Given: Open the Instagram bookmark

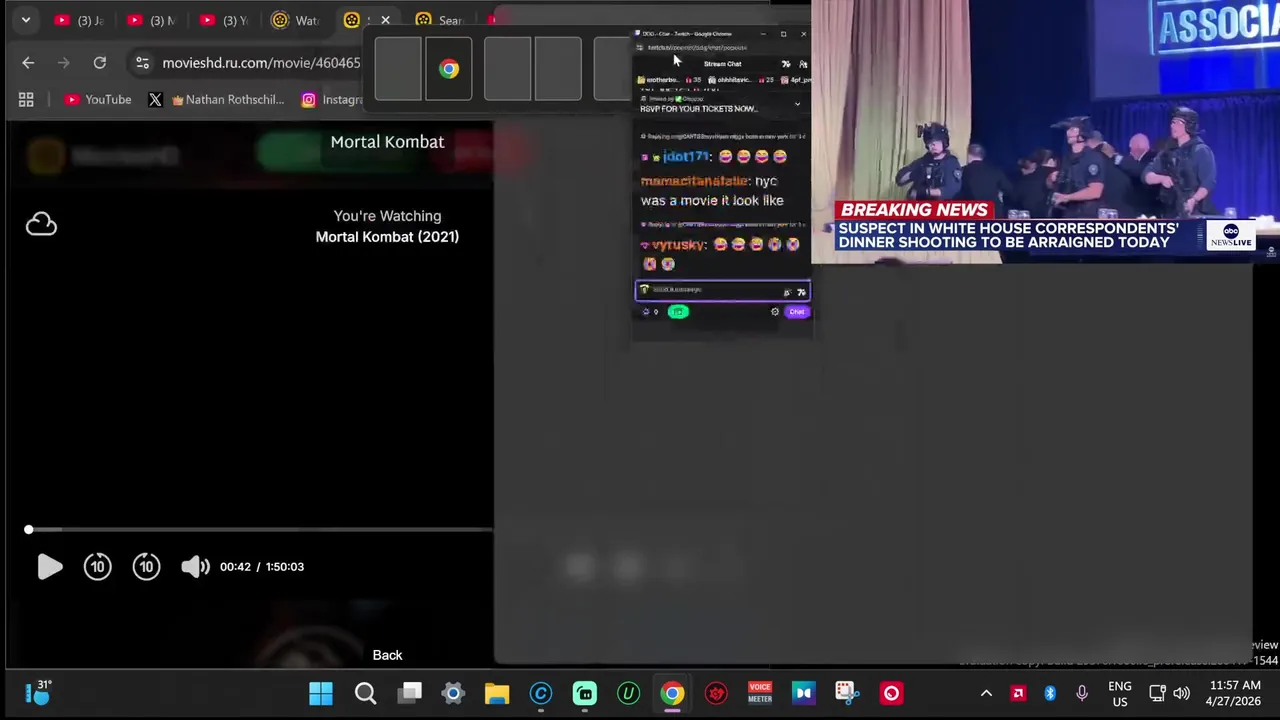Looking at the screenshot, I should (332, 99).
